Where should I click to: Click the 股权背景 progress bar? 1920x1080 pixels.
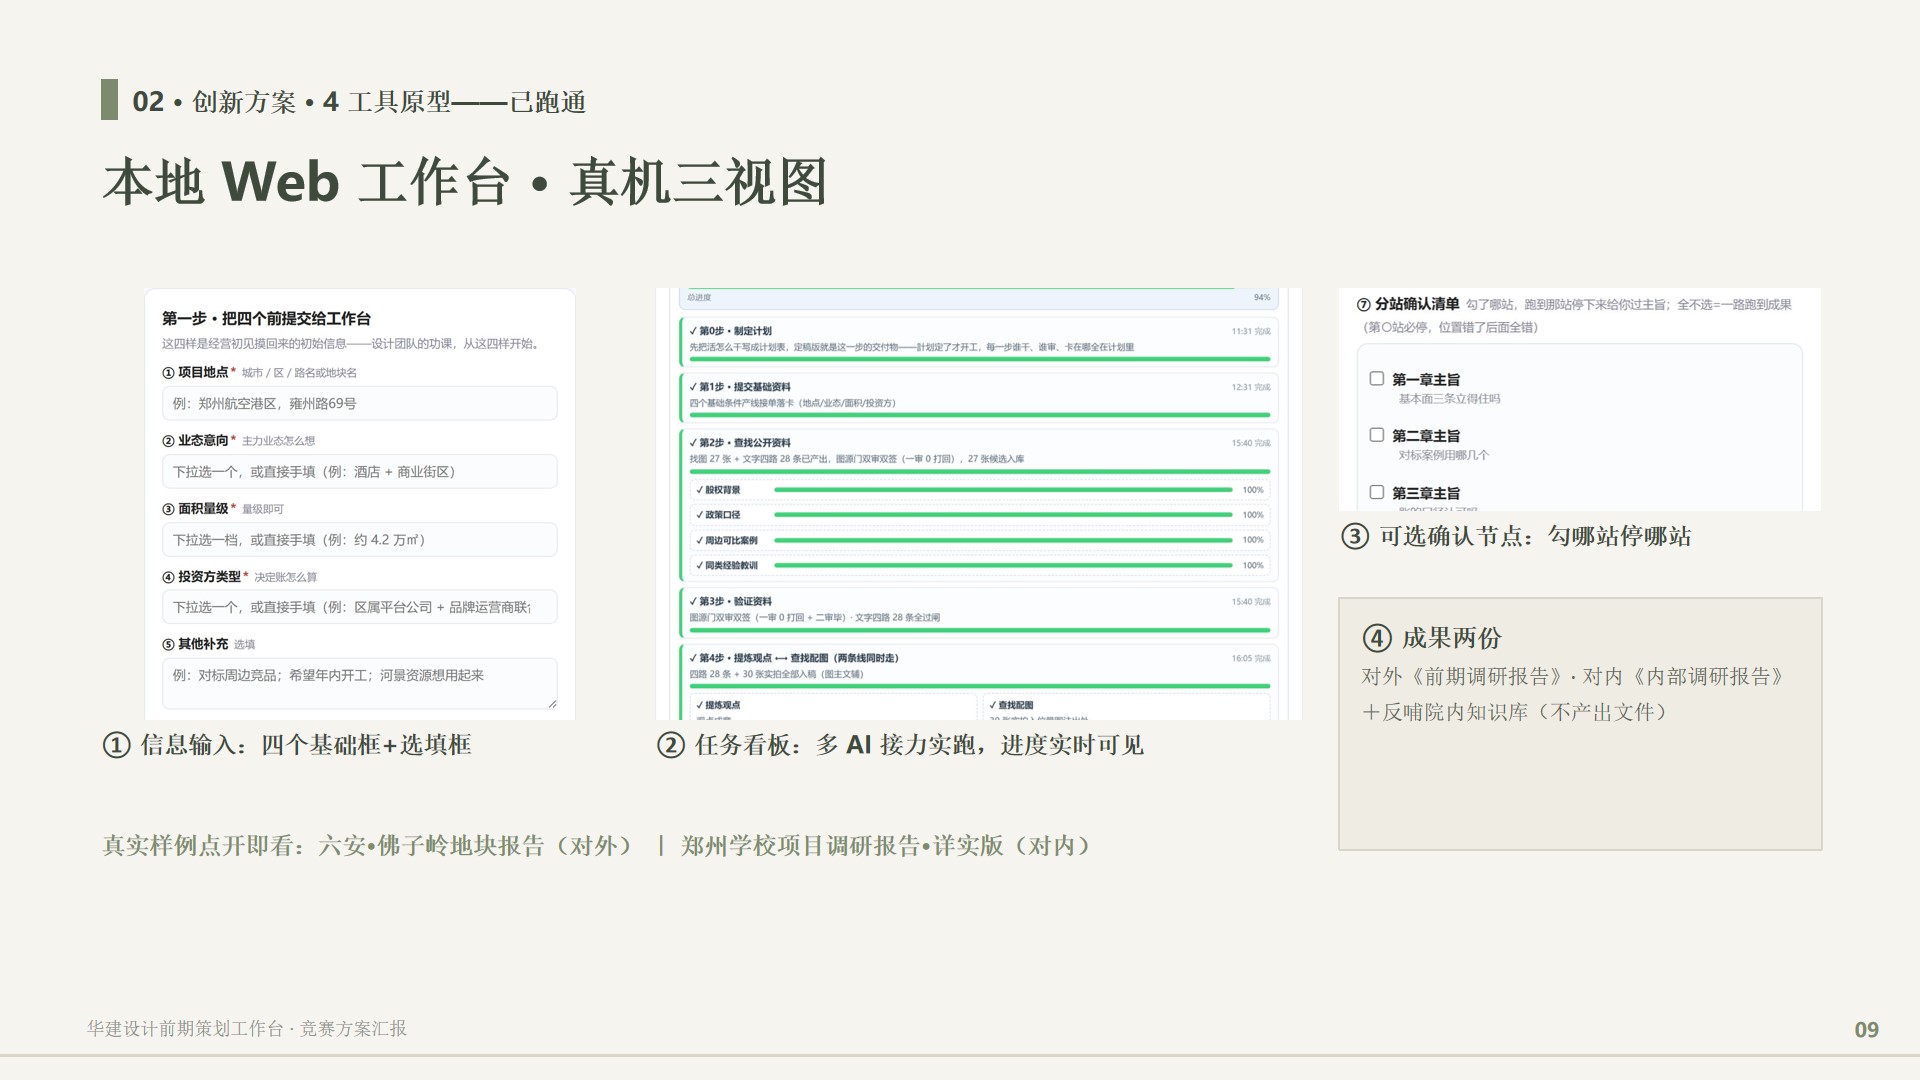coord(1003,490)
